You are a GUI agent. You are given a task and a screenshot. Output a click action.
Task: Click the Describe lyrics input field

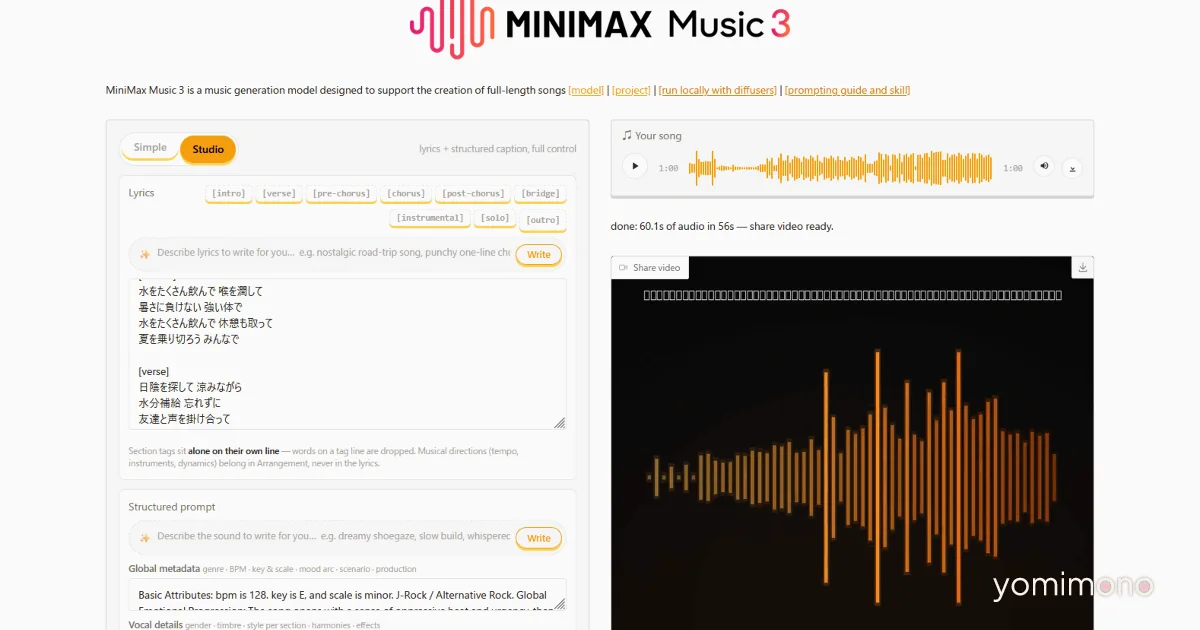[332, 254]
